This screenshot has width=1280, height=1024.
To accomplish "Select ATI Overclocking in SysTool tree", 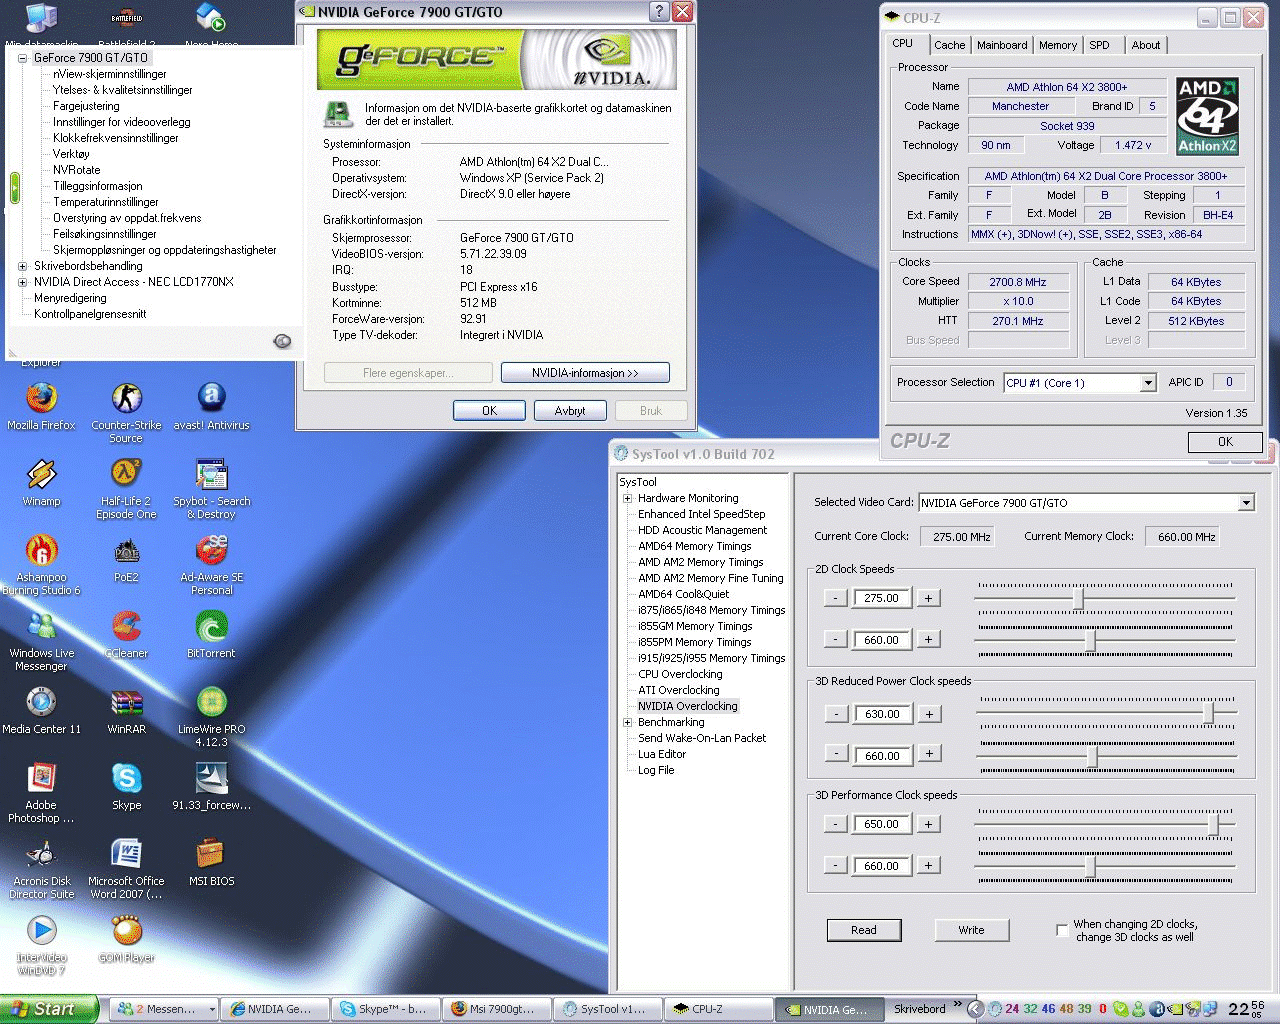I will click(679, 690).
